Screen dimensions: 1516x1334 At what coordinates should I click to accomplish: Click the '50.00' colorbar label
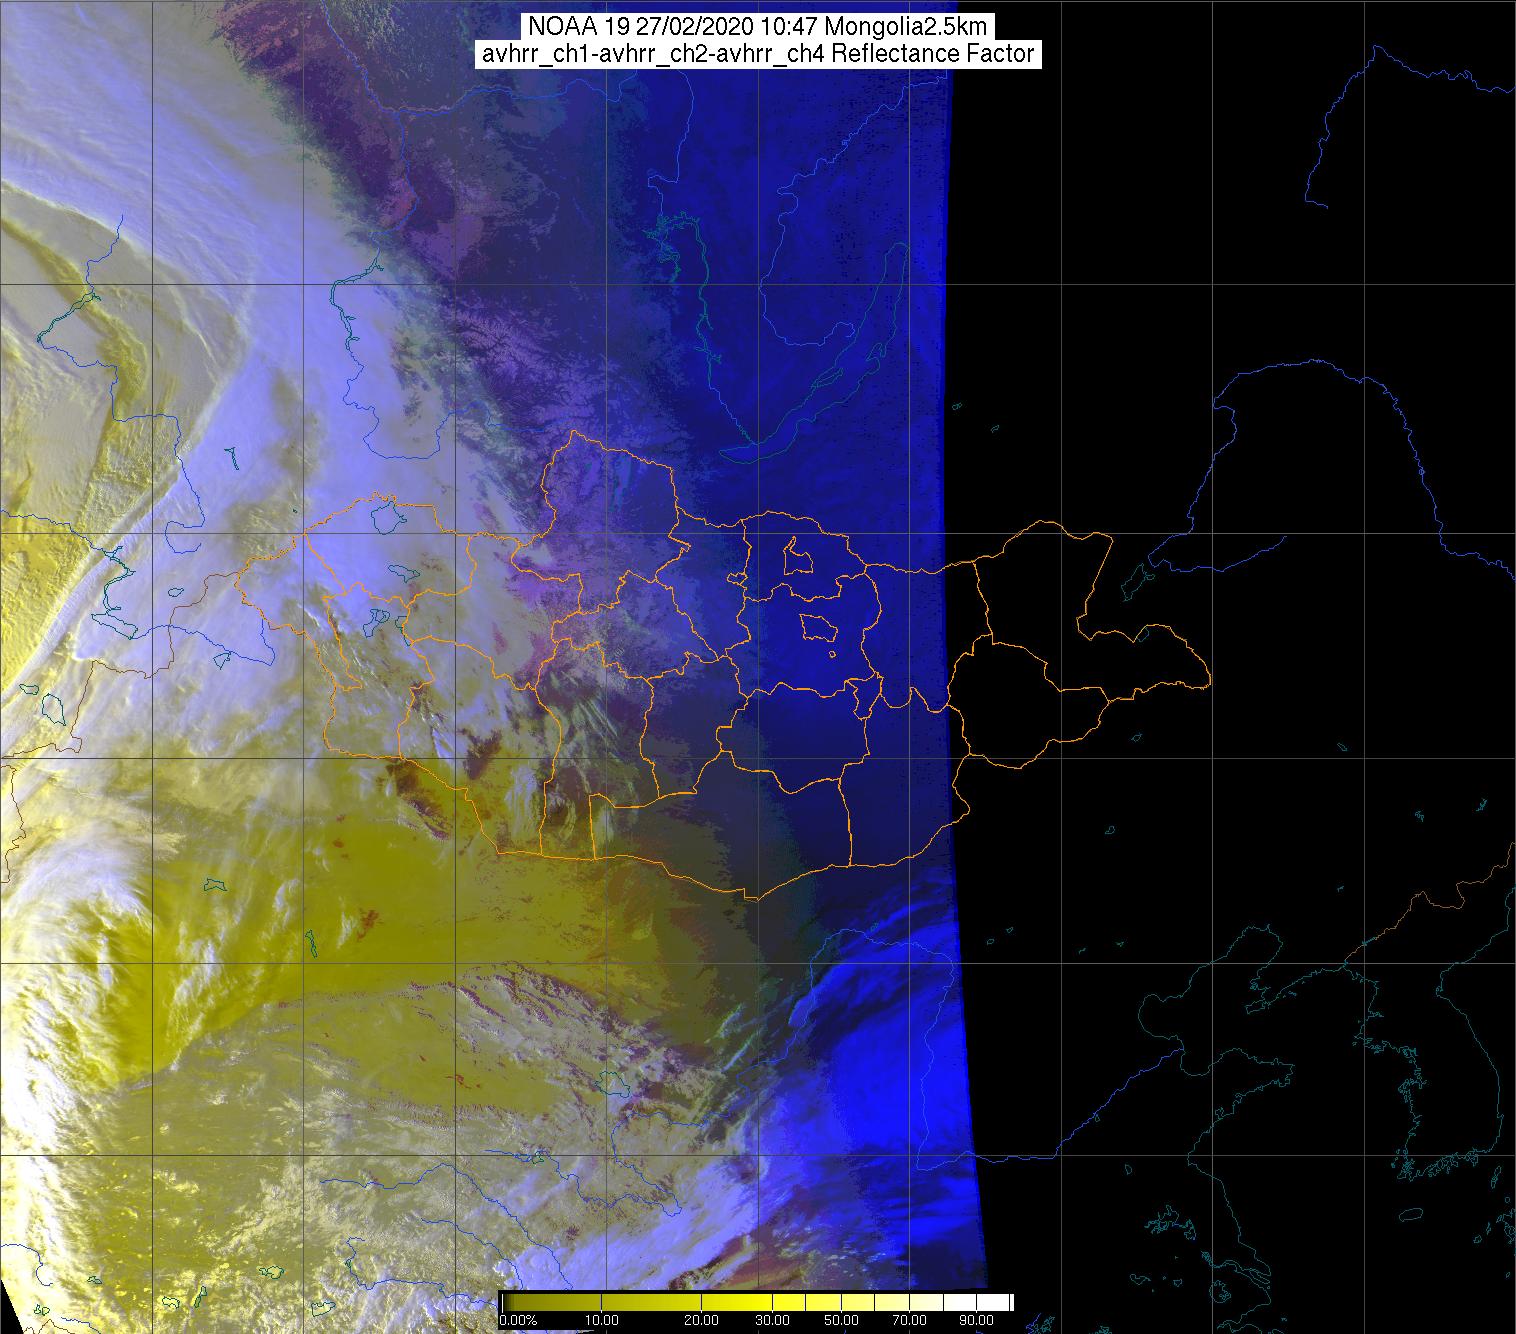click(841, 1320)
